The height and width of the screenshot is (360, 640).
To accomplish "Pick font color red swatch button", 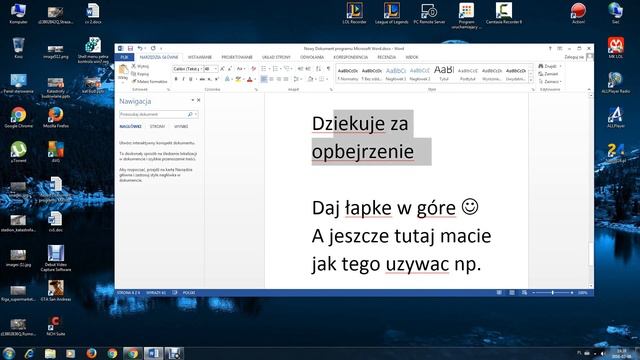I will [x=250, y=79].
